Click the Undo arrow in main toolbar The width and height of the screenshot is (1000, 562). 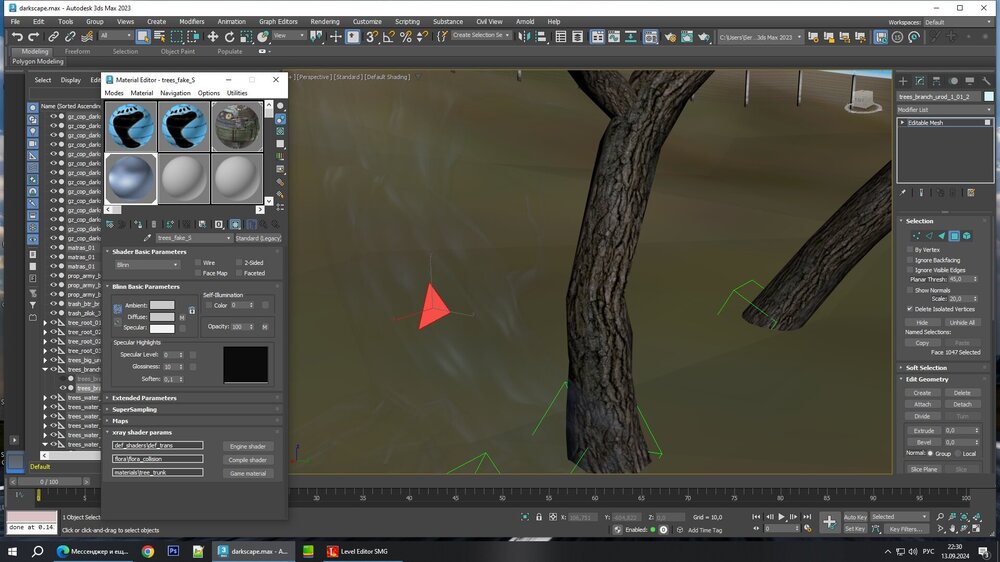(x=17, y=36)
